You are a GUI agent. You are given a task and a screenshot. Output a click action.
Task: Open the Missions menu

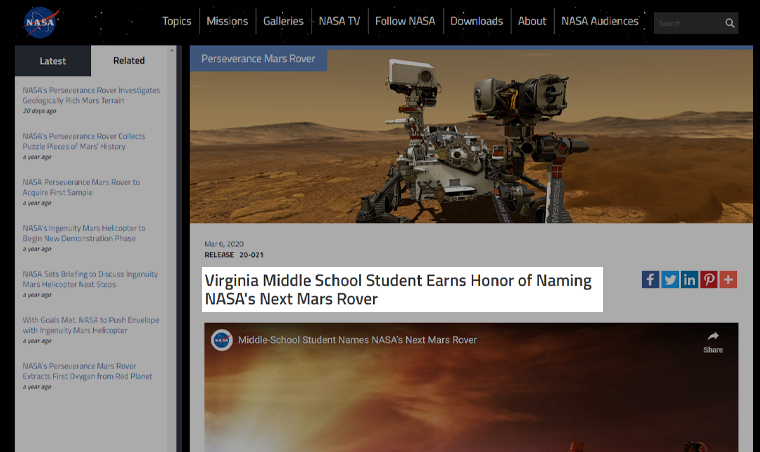(227, 21)
